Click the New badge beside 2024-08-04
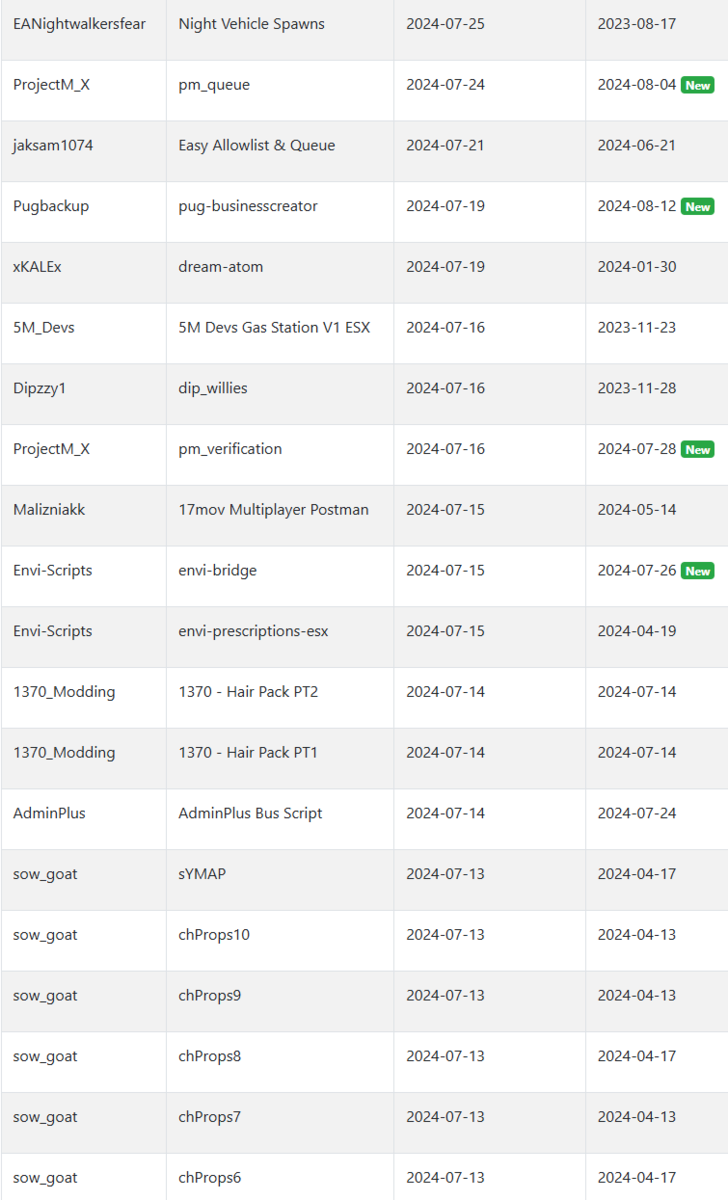The width and height of the screenshot is (728, 1200). click(697, 85)
